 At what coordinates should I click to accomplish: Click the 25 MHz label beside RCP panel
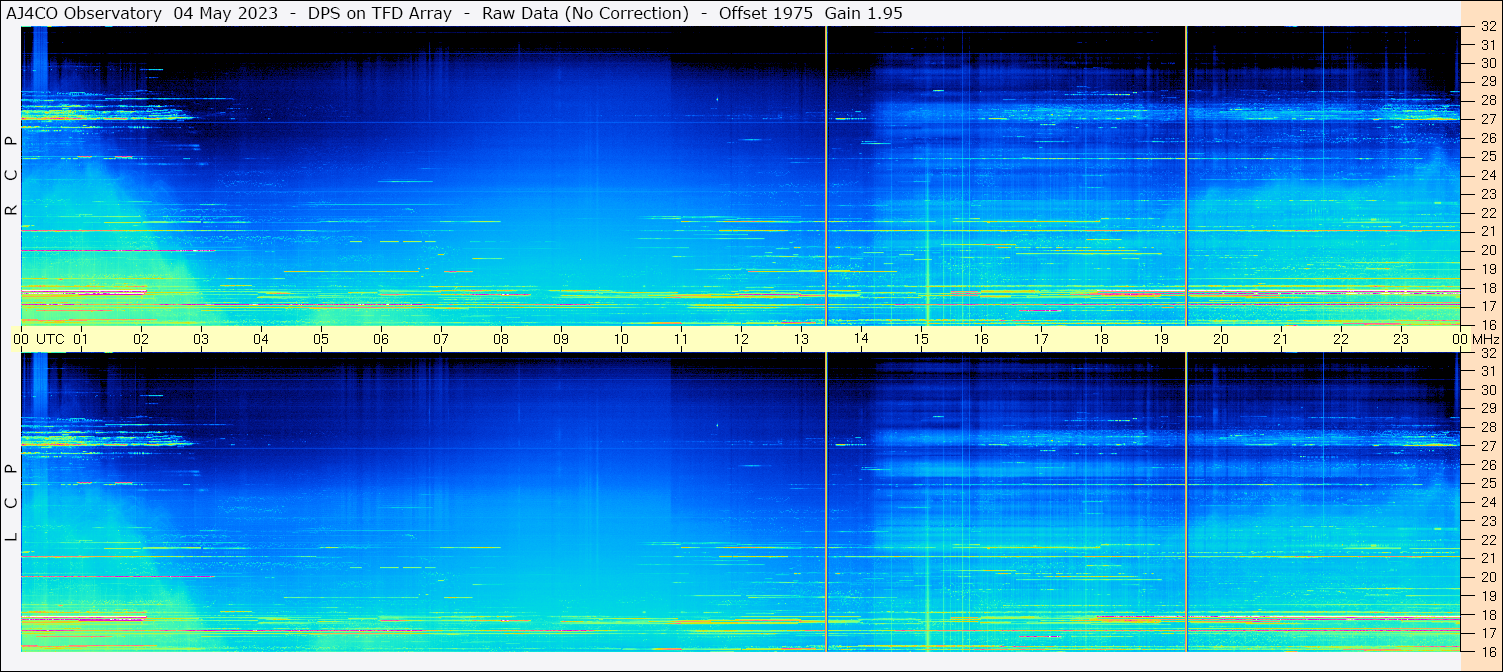[x=1488, y=156]
